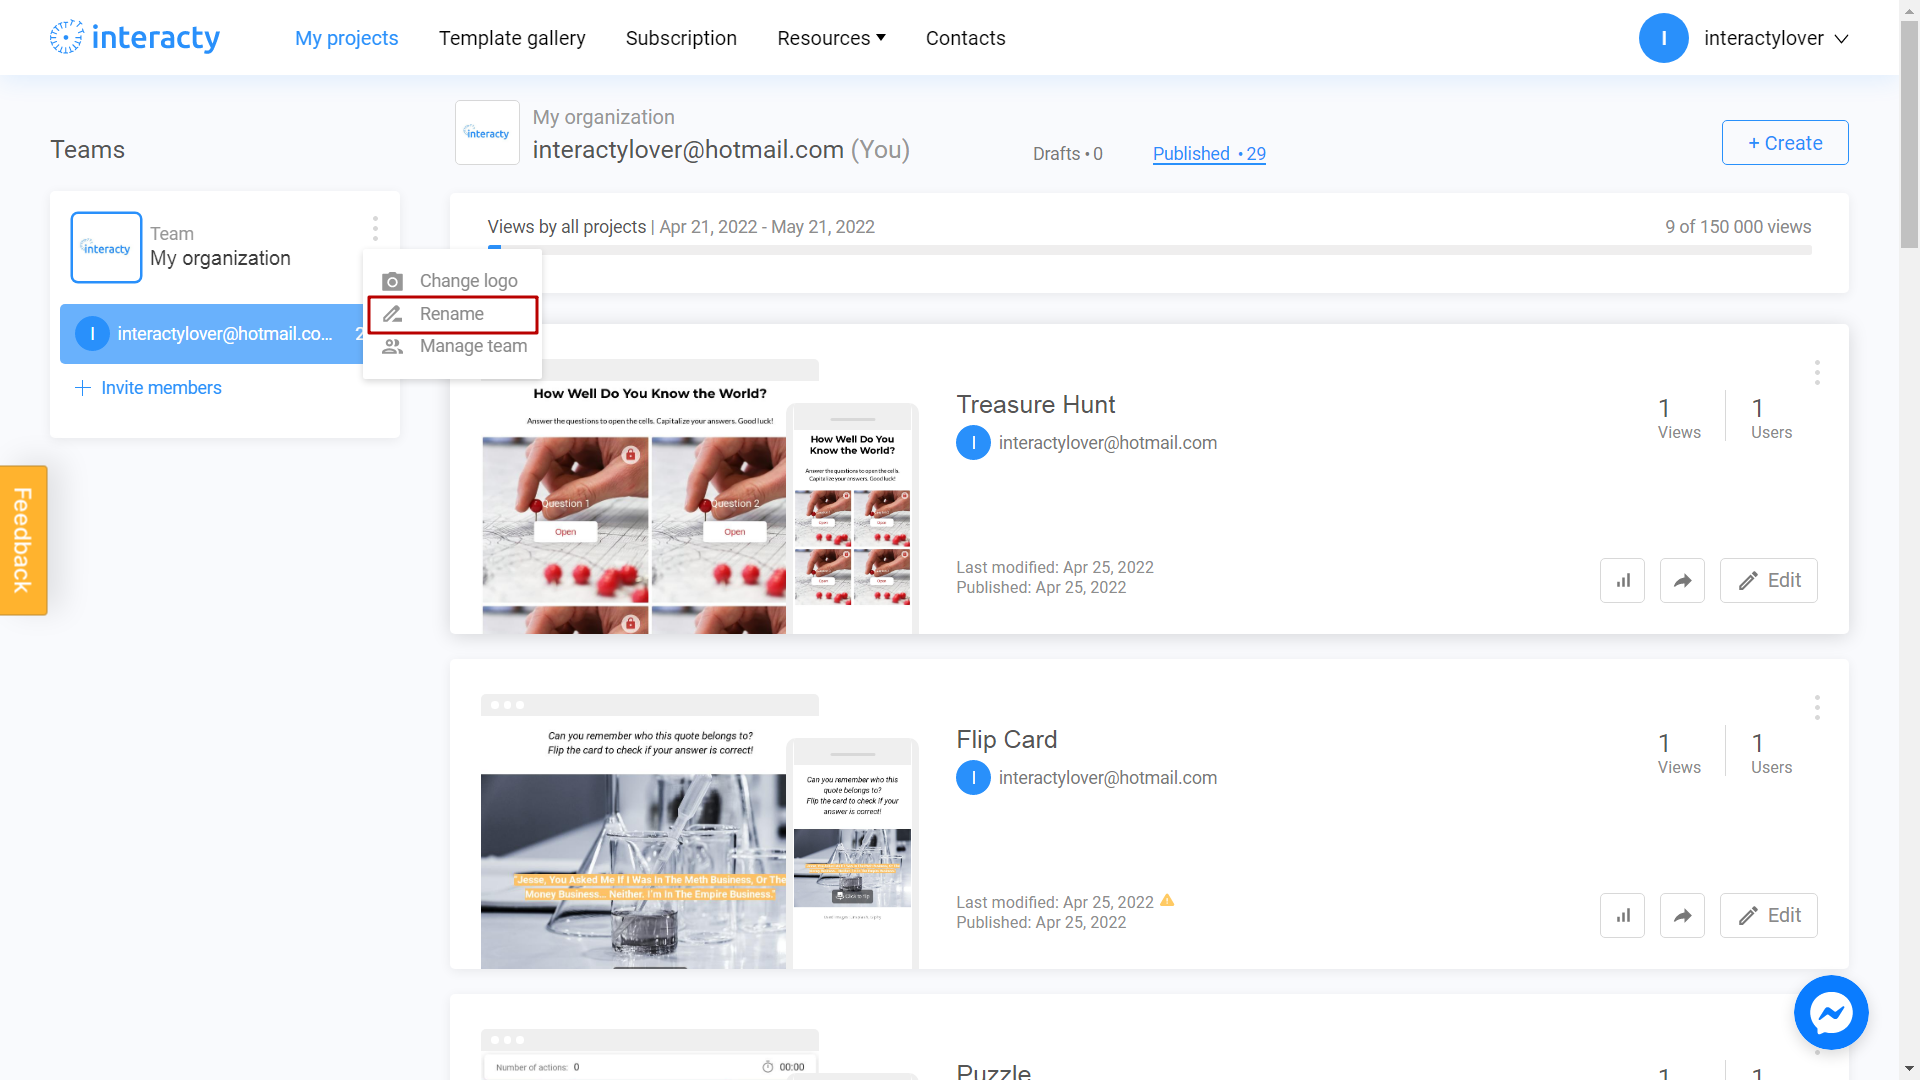The image size is (1920, 1080).
Task: Click the bar chart analytics icon for Flip Card
Action: point(1625,915)
